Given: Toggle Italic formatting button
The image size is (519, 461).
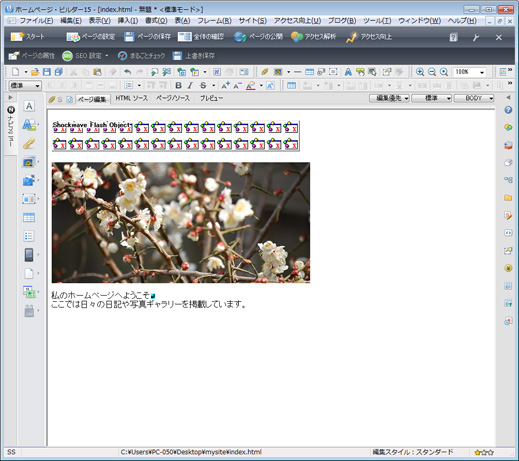Looking at the screenshot, I should (190, 86).
